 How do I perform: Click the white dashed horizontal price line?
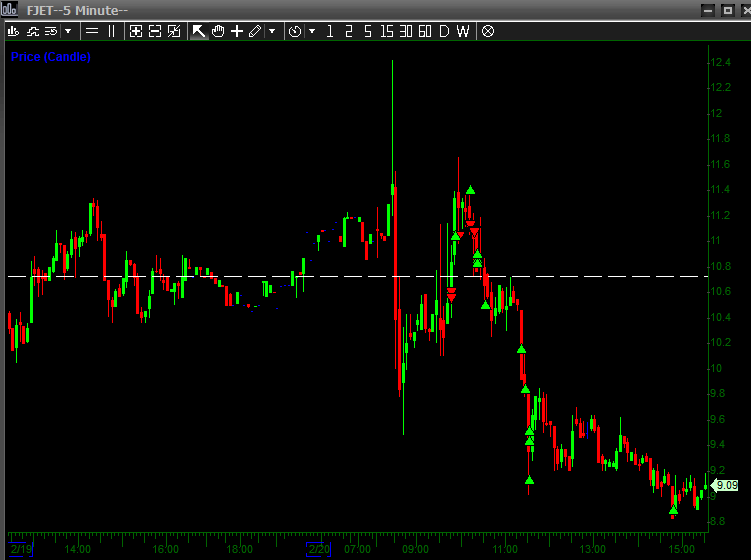[x=358, y=276]
